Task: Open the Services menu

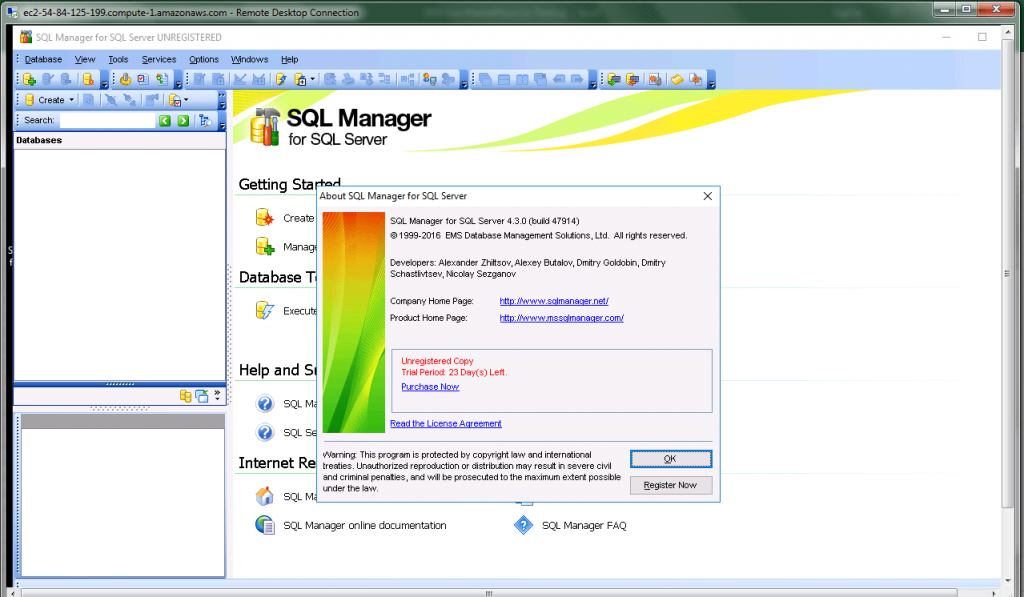Action: click(158, 59)
